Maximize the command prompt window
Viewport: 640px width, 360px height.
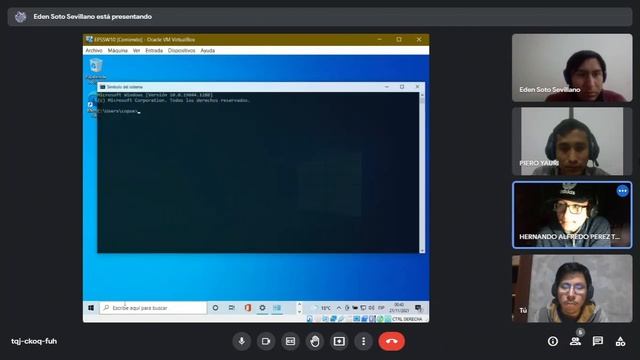(x=402, y=87)
